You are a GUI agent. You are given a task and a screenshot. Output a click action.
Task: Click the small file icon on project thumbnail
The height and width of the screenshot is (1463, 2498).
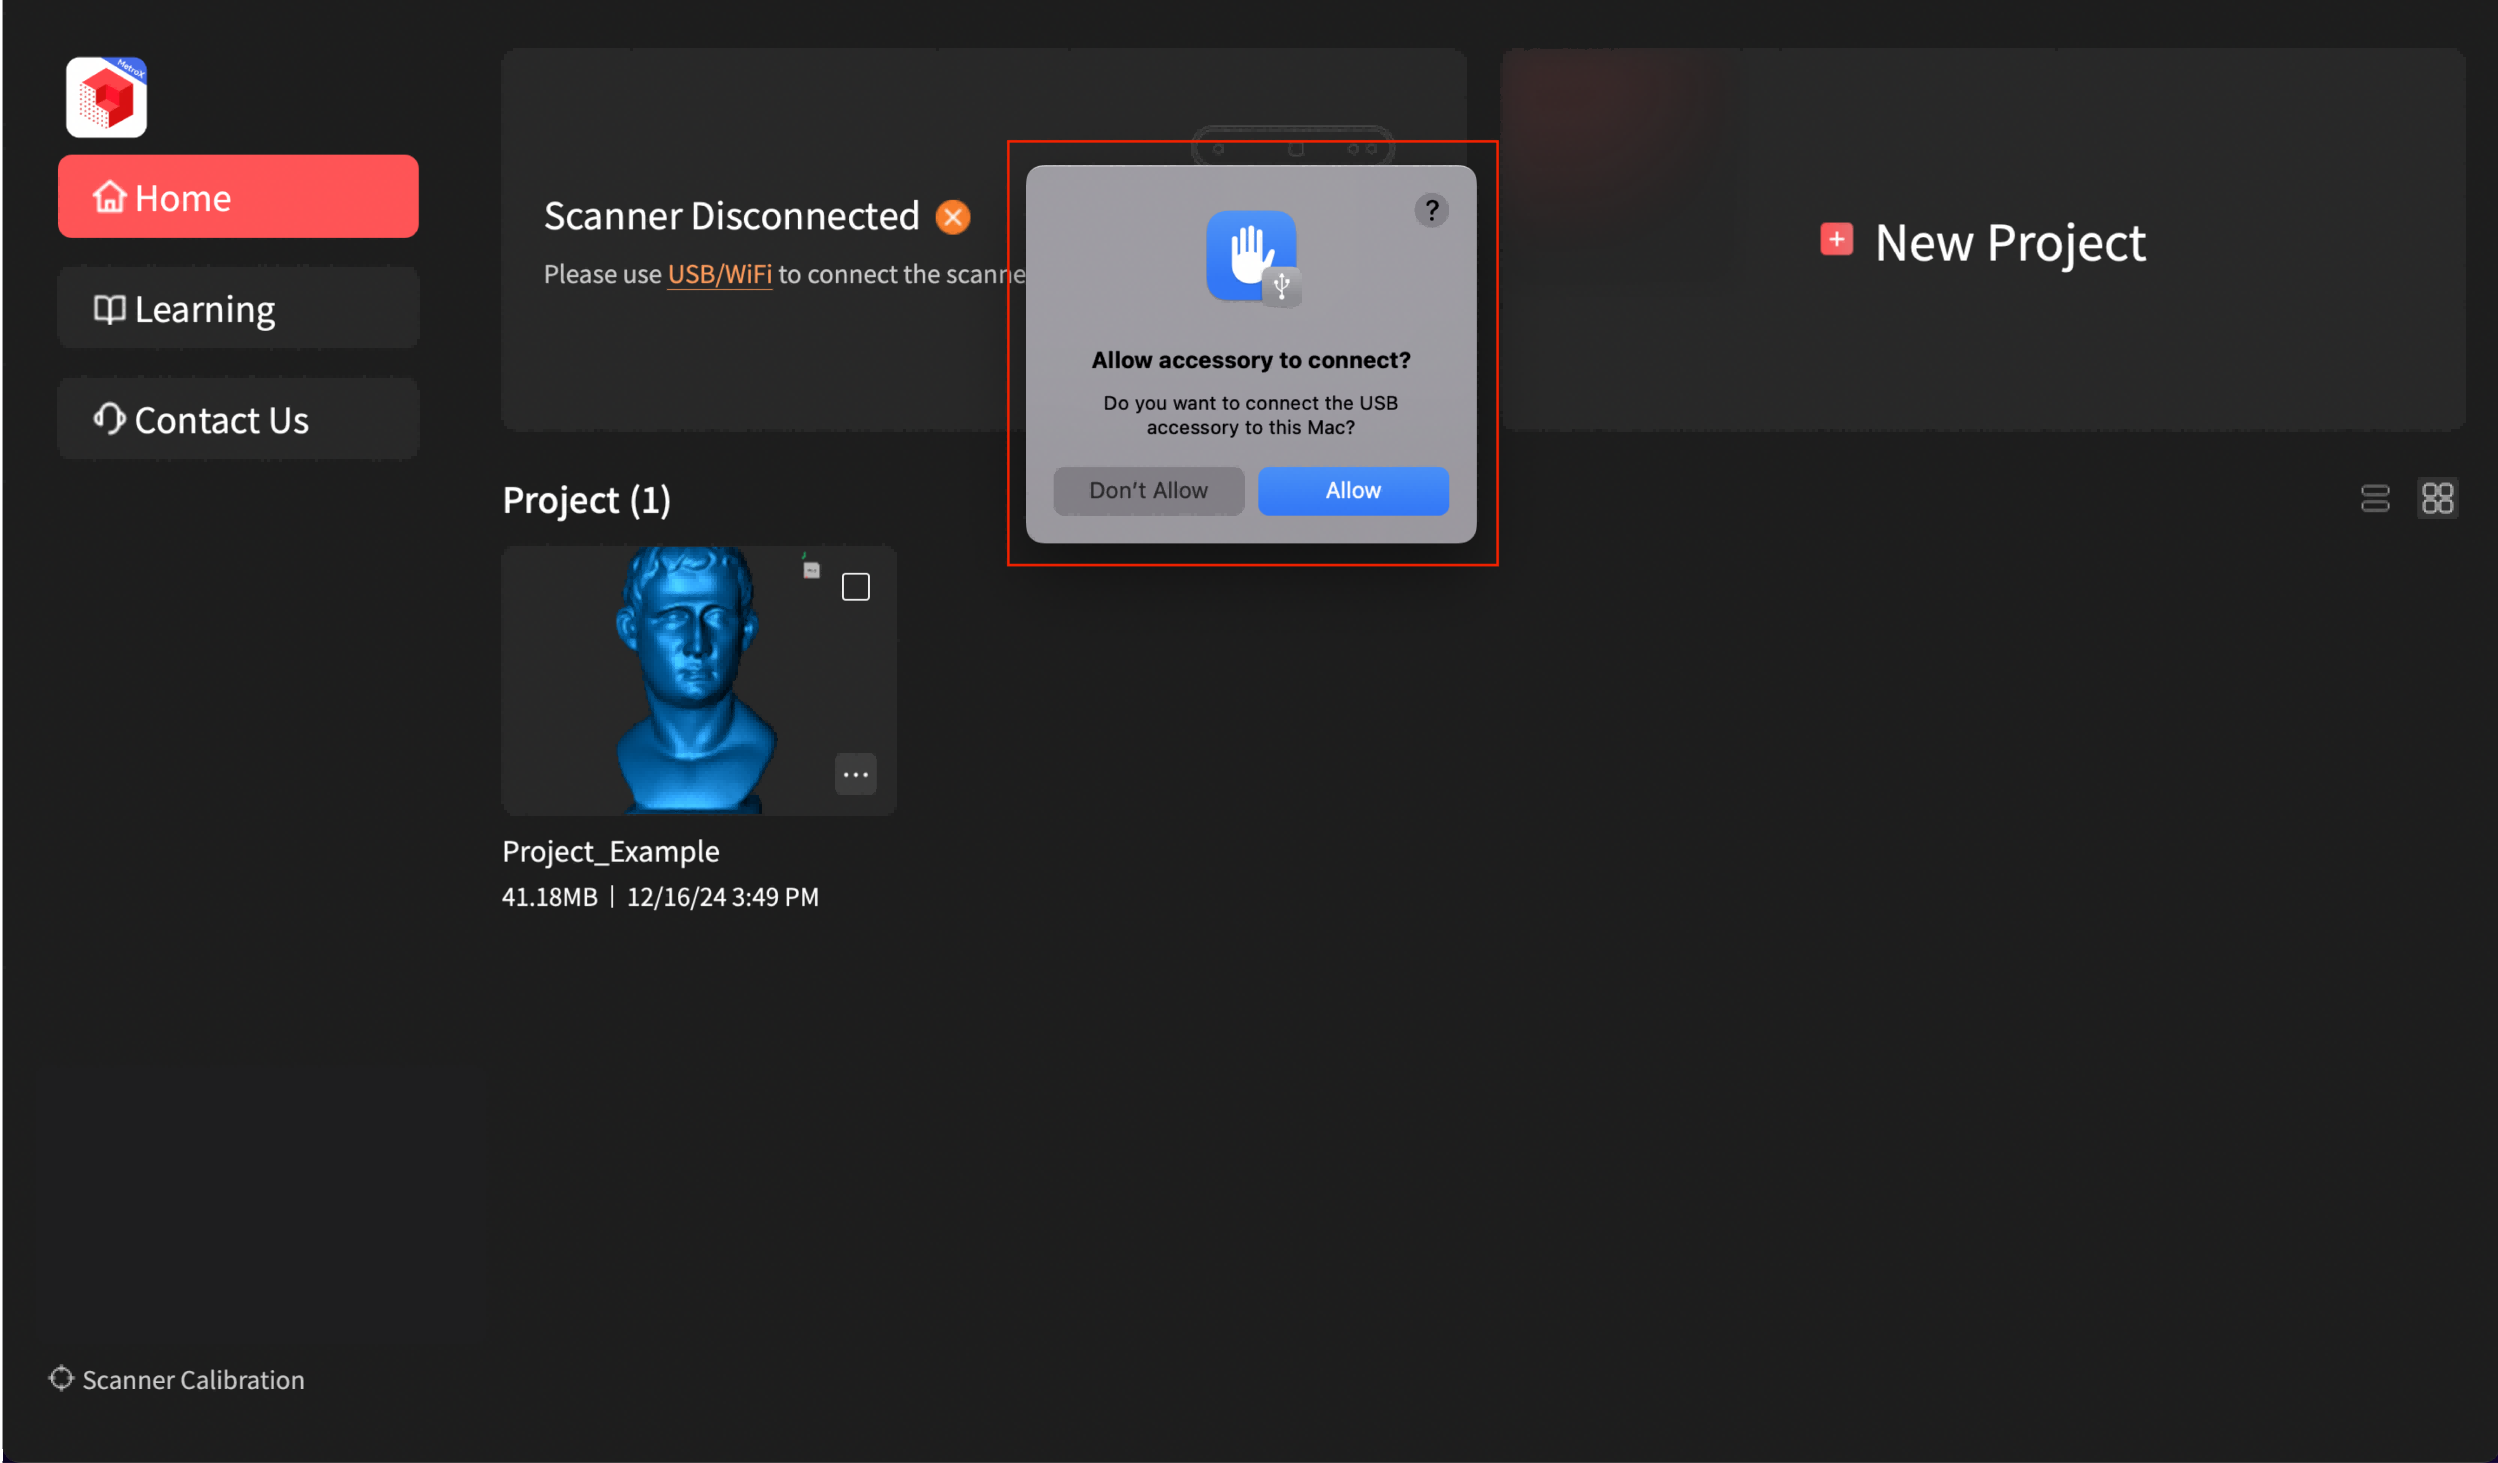(x=811, y=570)
